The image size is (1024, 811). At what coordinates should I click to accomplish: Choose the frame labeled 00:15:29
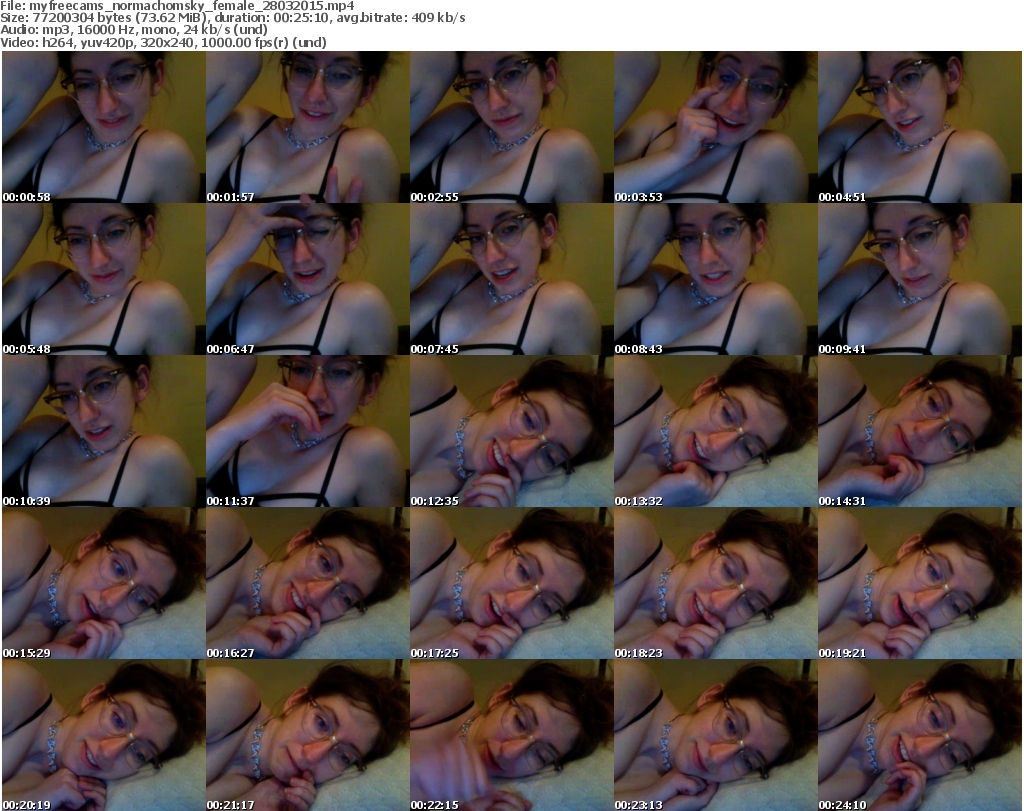[x=104, y=583]
